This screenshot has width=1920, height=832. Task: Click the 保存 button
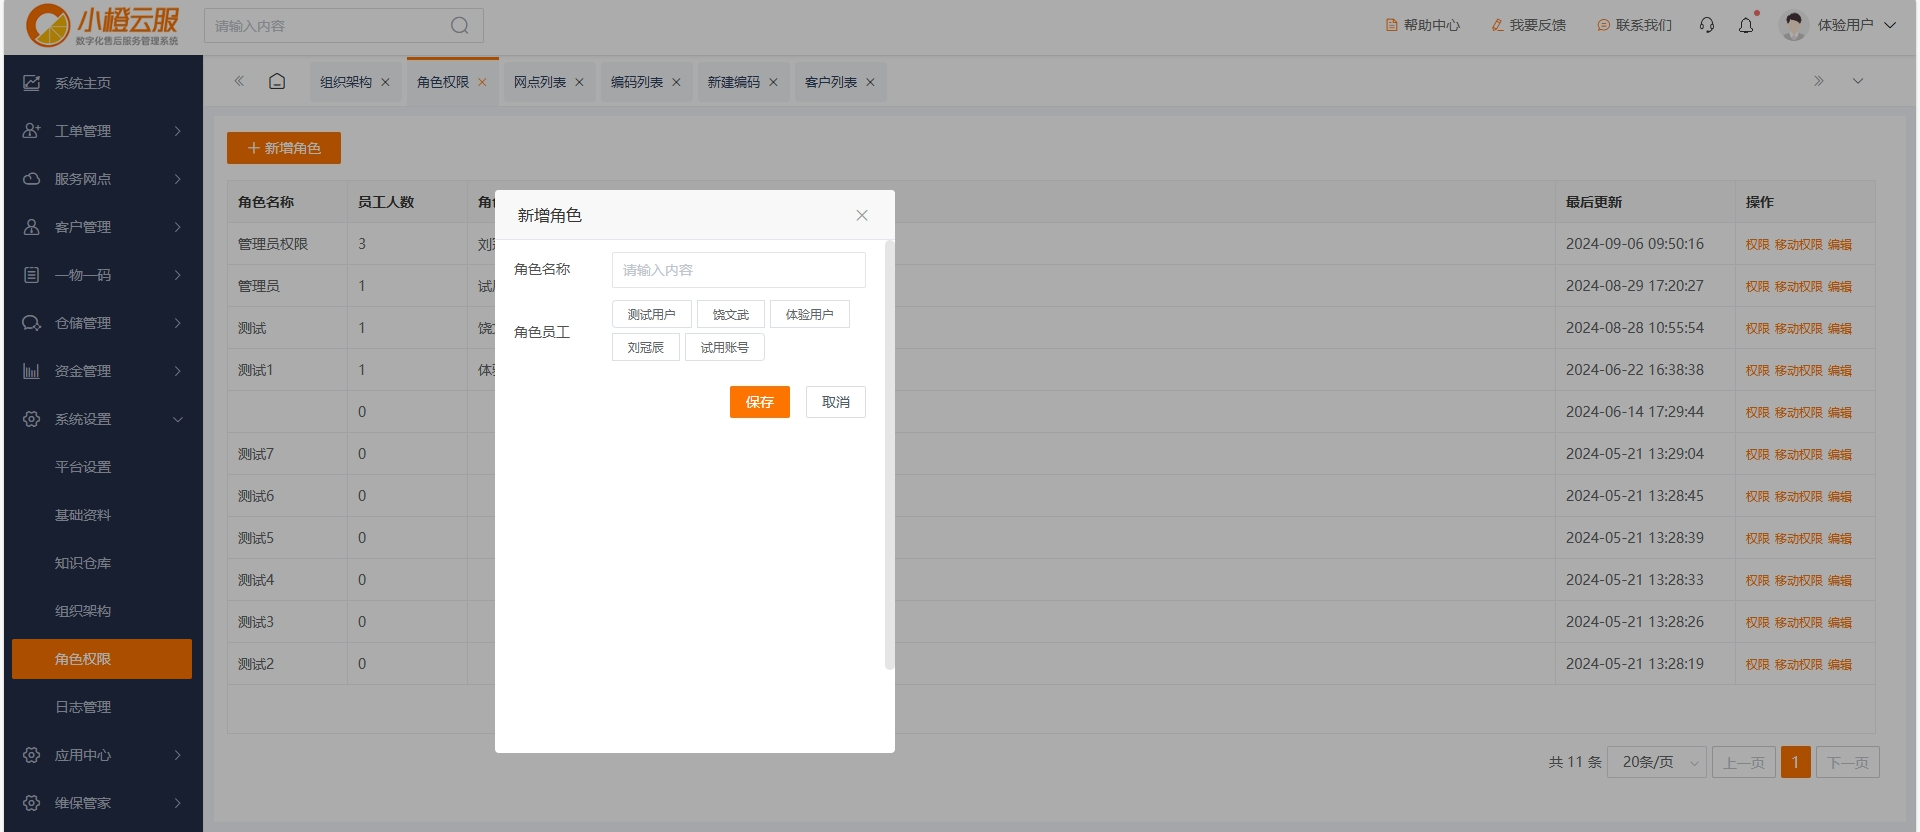(x=759, y=402)
